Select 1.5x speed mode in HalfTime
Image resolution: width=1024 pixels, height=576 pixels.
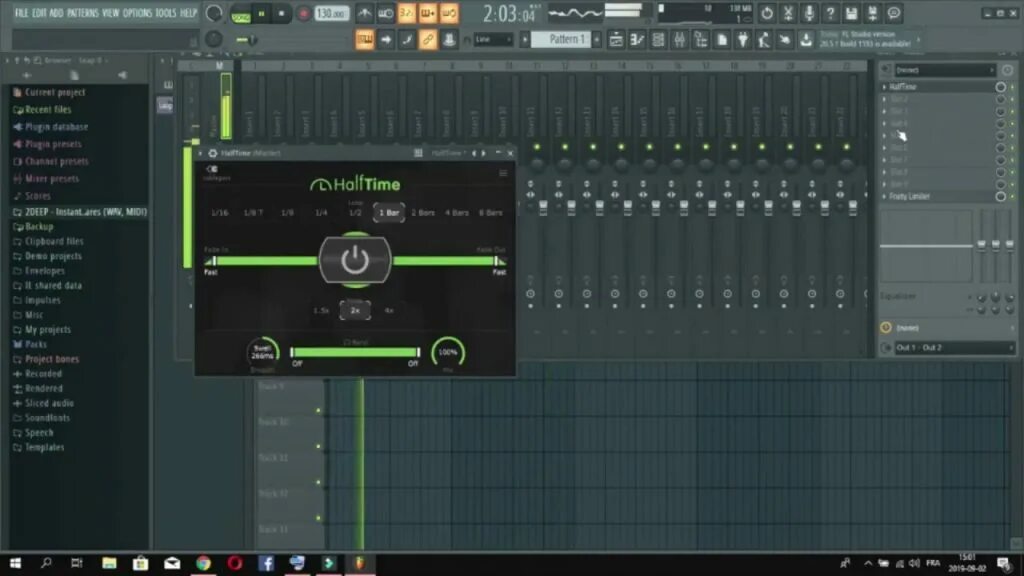(x=321, y=311)
